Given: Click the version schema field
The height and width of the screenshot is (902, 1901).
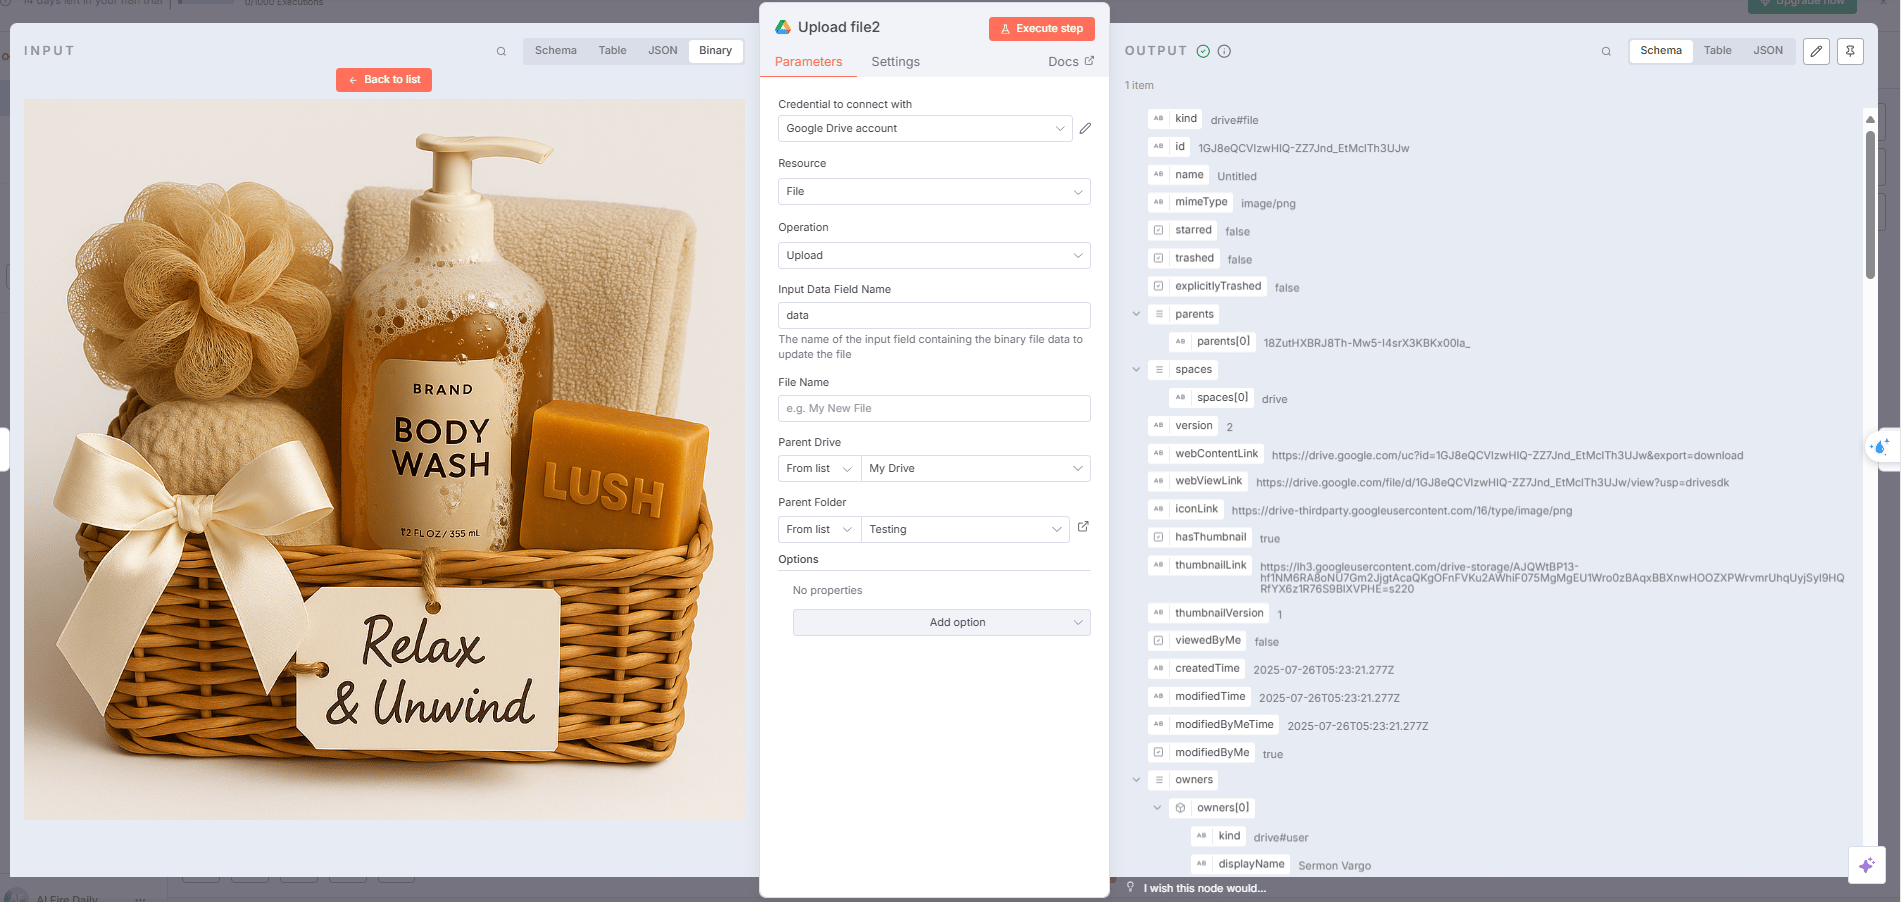Looking at the screenshot, I should point(1182,425).
